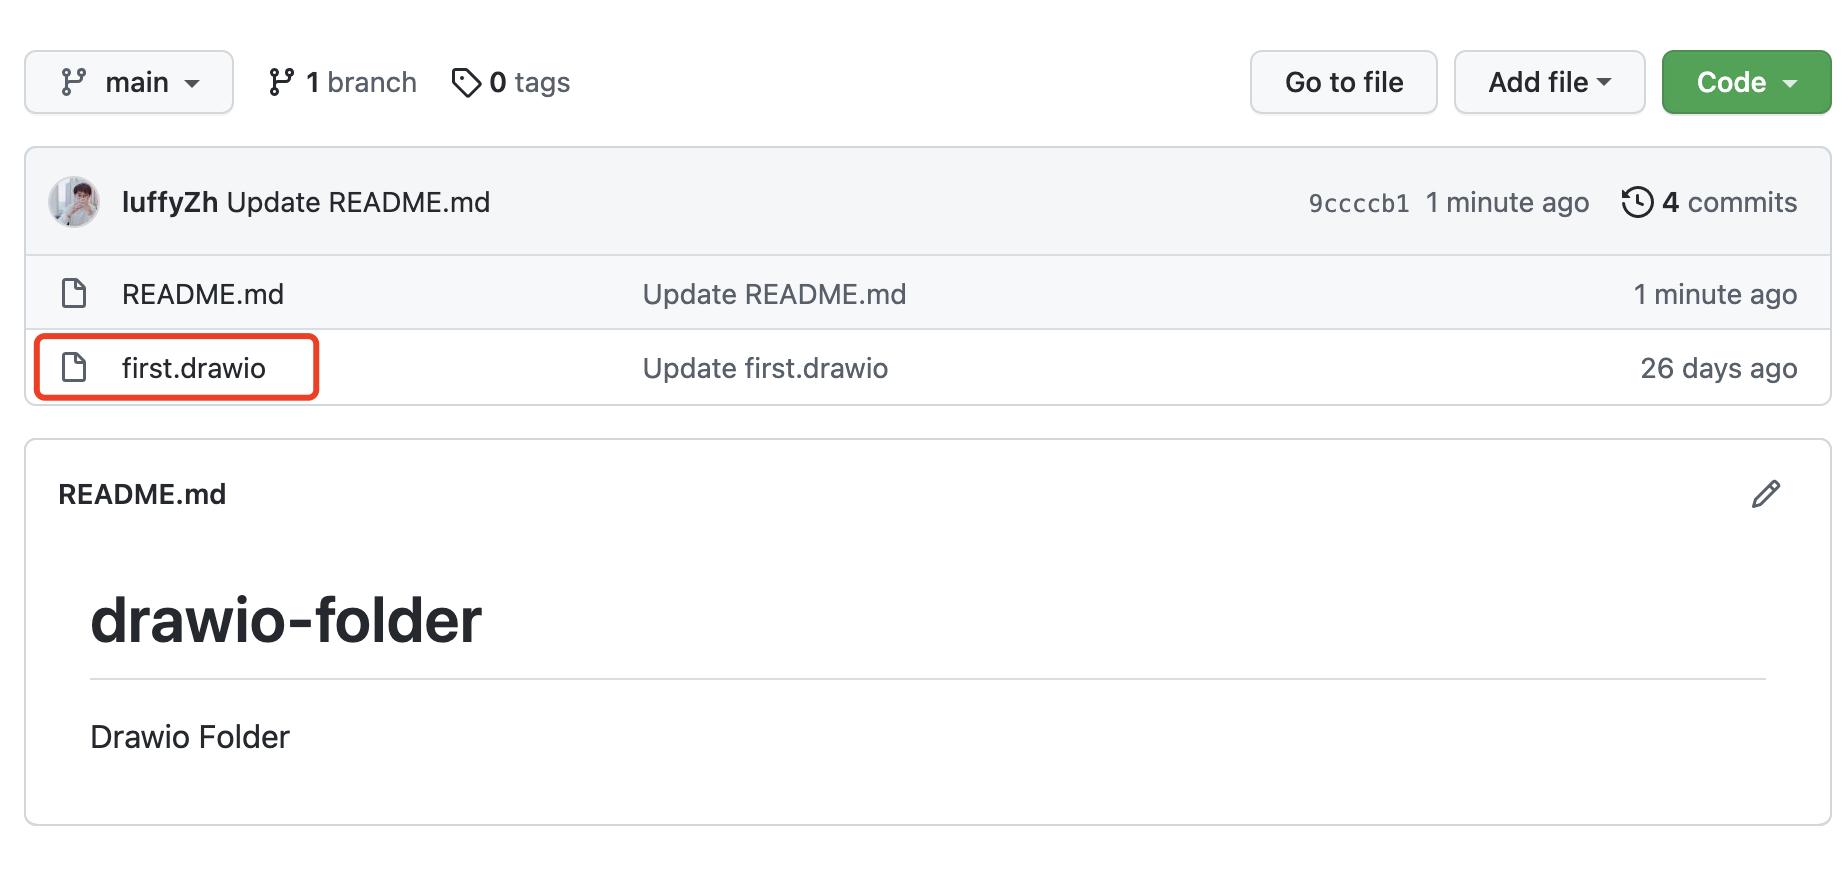Expand the Add file dropdown
1842x892 pixels.
click(1549, 82)
